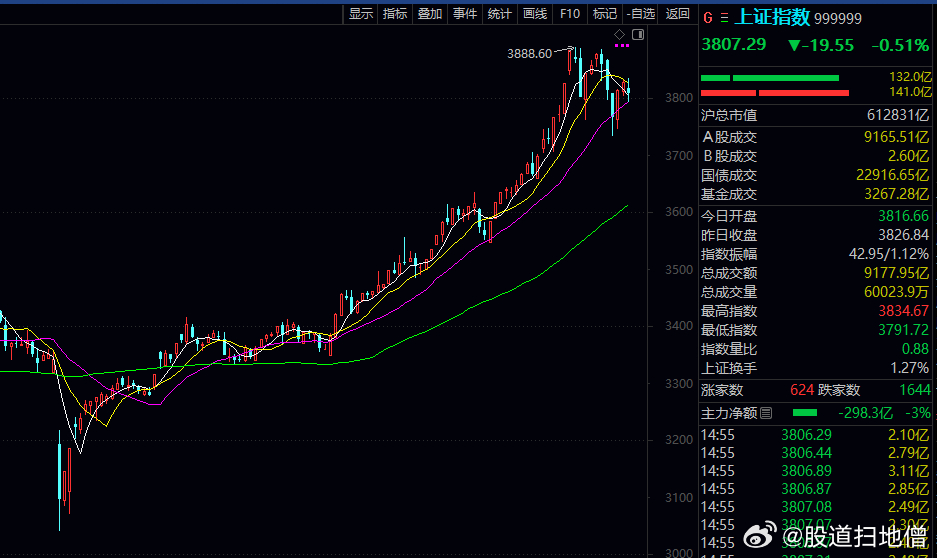Click the 最高指数 value 3834.67
This screenshot has height=558, width=937.
tap(904, 311)
